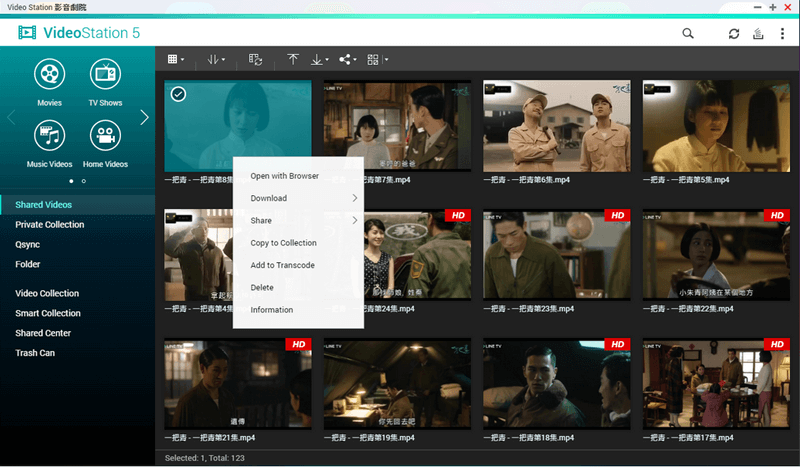Select the 第21集.mp4 video thumbnail

point(238,384)
